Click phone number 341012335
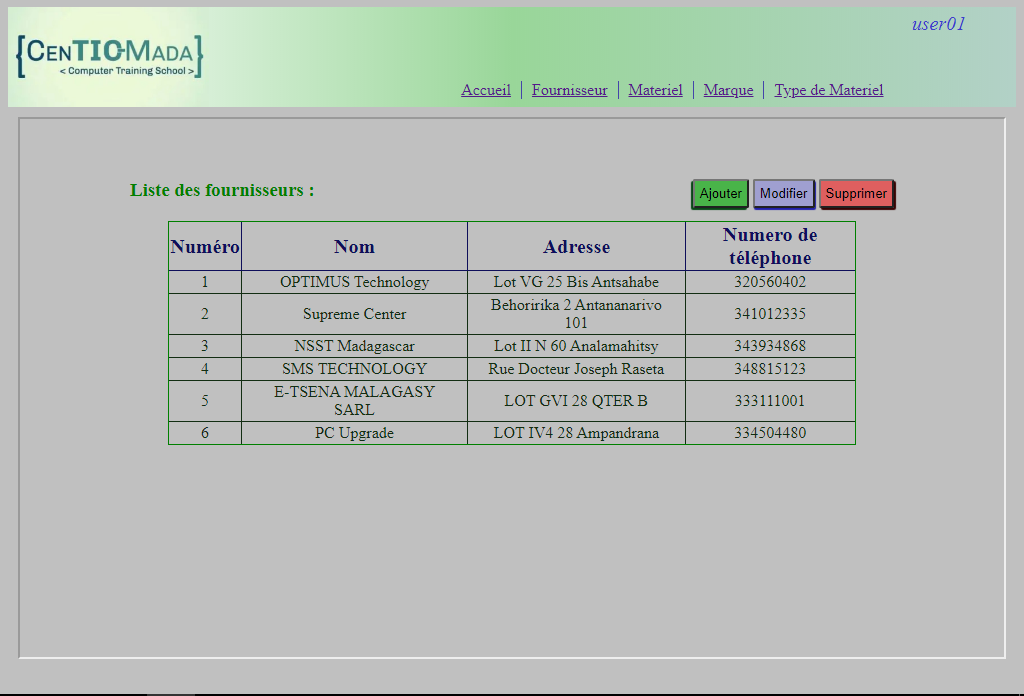Viewport: 1024px width, 696px height. (x=771, y=314)
